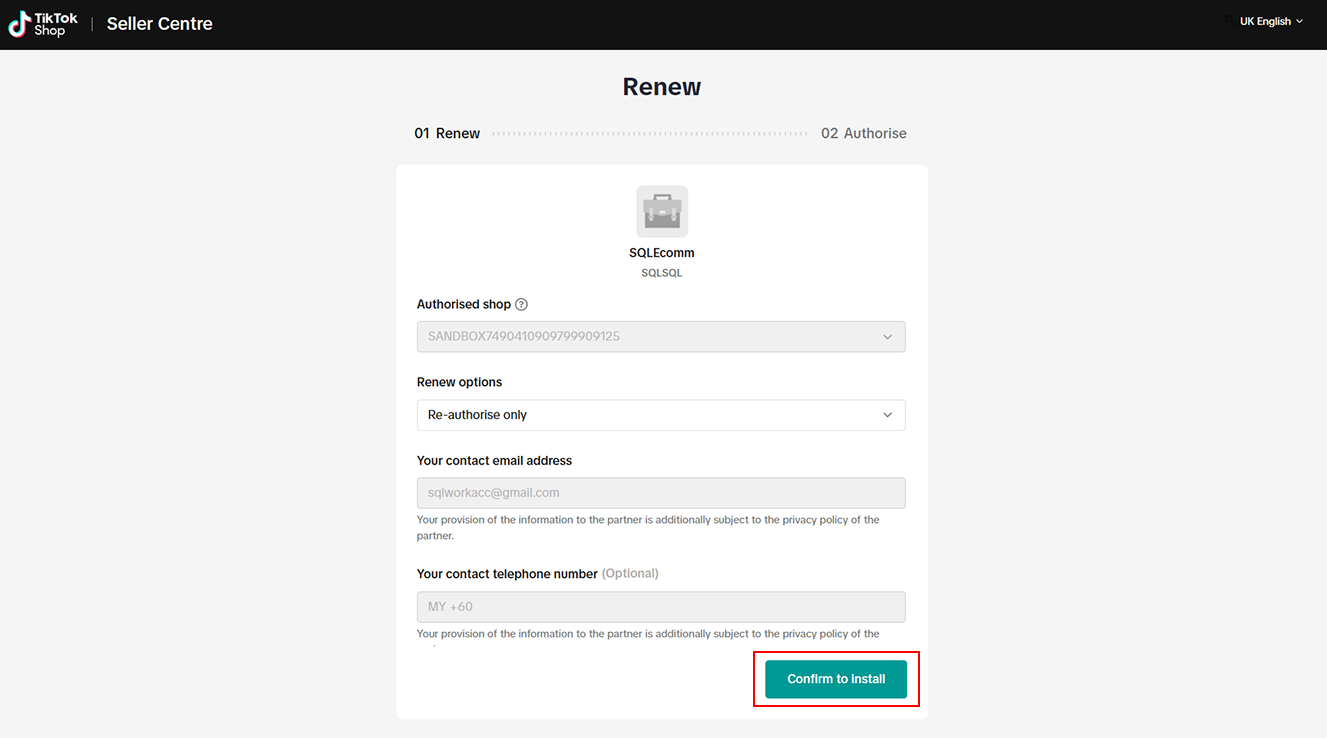Screen dimensions: 1327x738
Task: Click the arrow in the Authorised shop field
Action: (887, 337)
